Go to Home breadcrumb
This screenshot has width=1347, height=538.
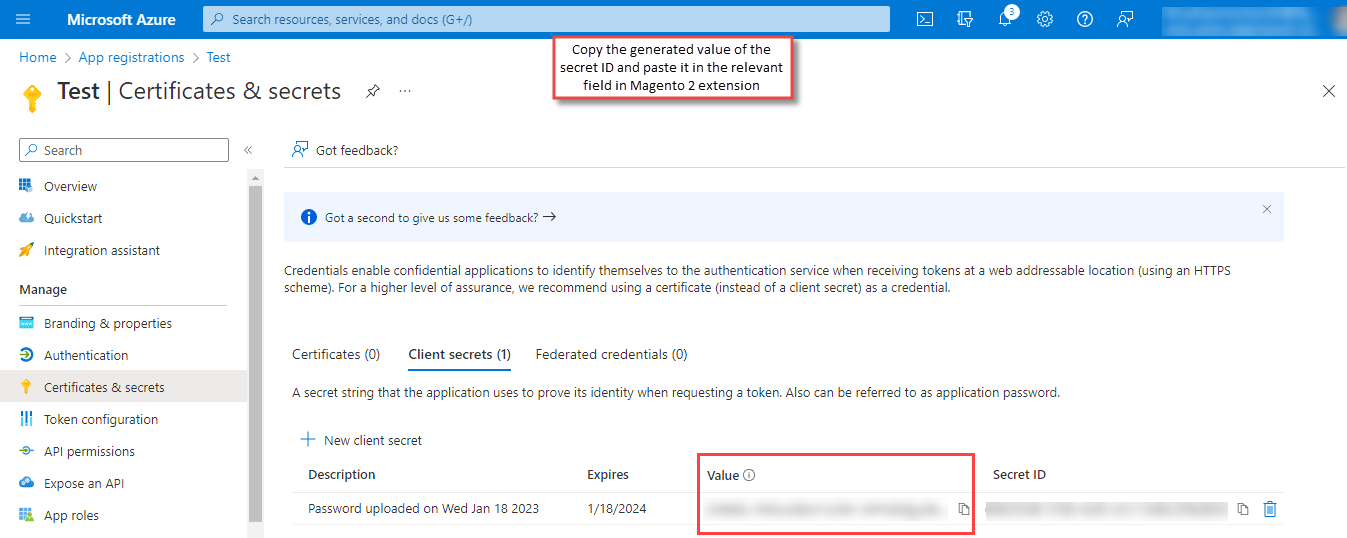pyautogui.click(x=38, y=57)
